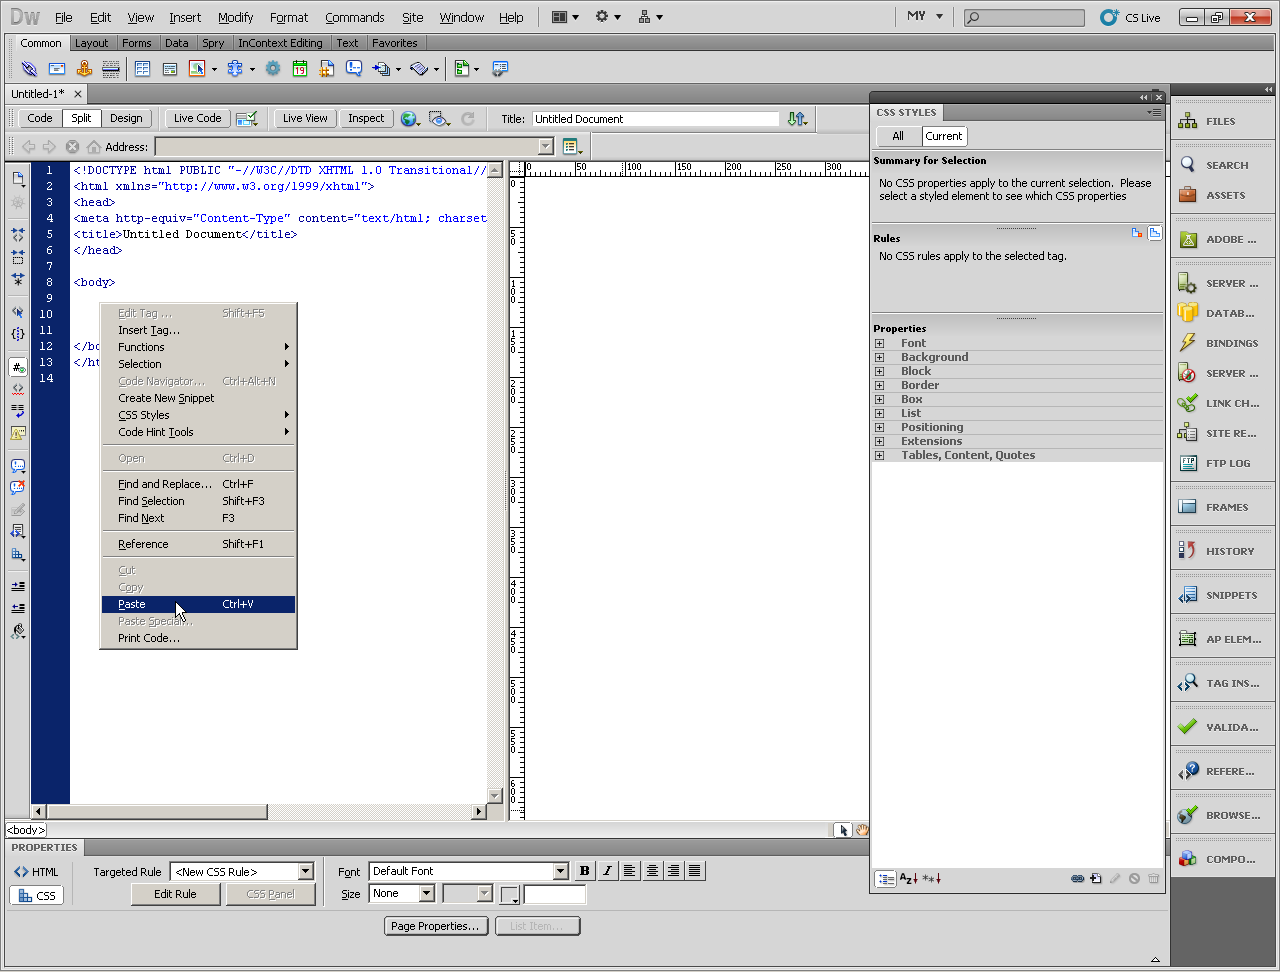The height and width of the screenshot is (972, 1280).
Task: Switch to the Layout tab in Insert bar
Action: coord(91,43)
